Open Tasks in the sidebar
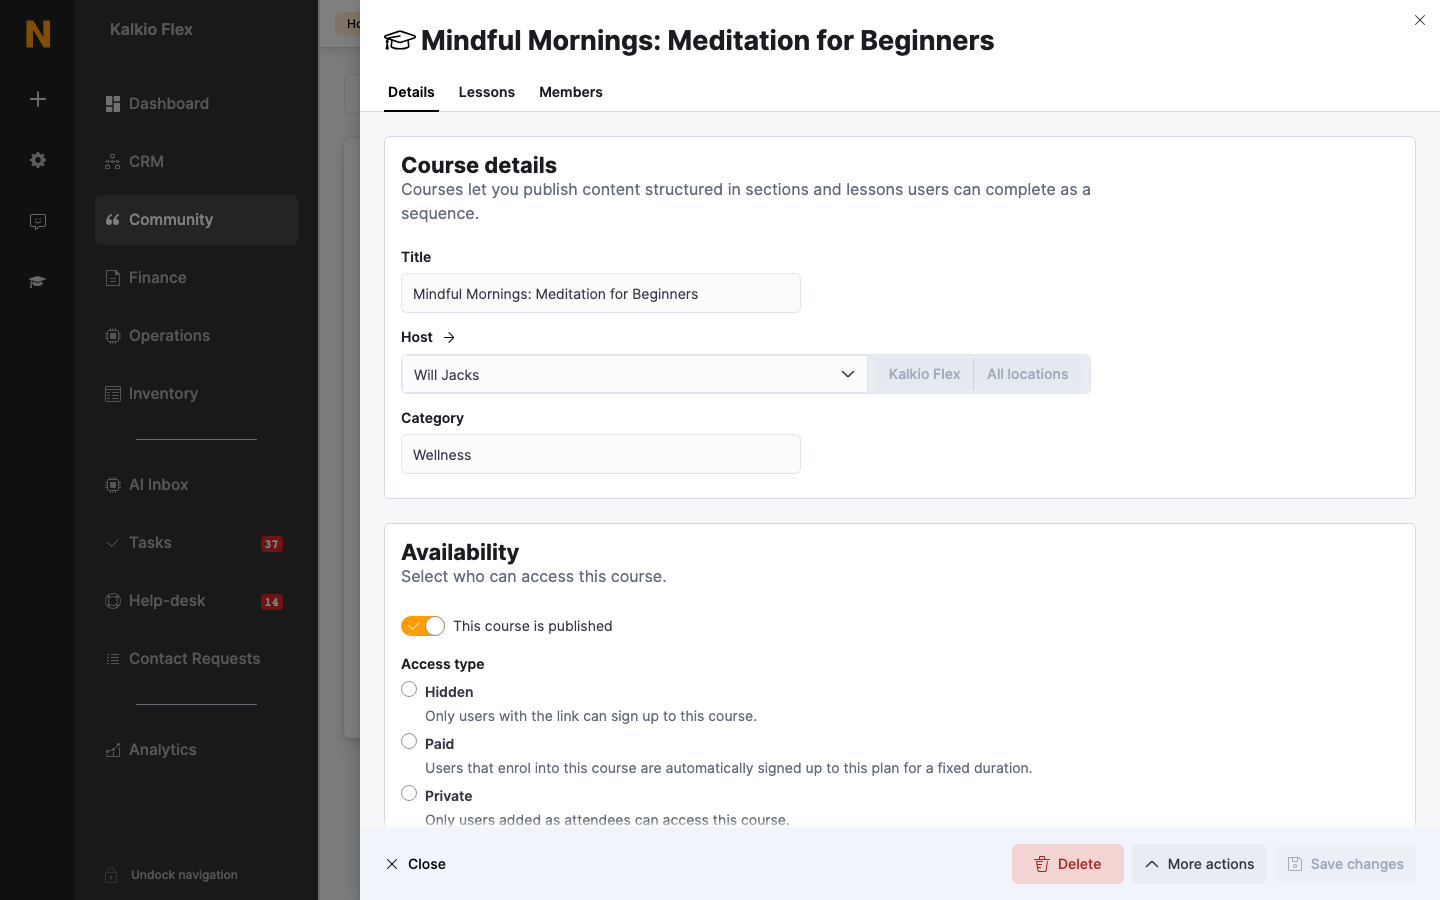 click(x=196, y=543)
